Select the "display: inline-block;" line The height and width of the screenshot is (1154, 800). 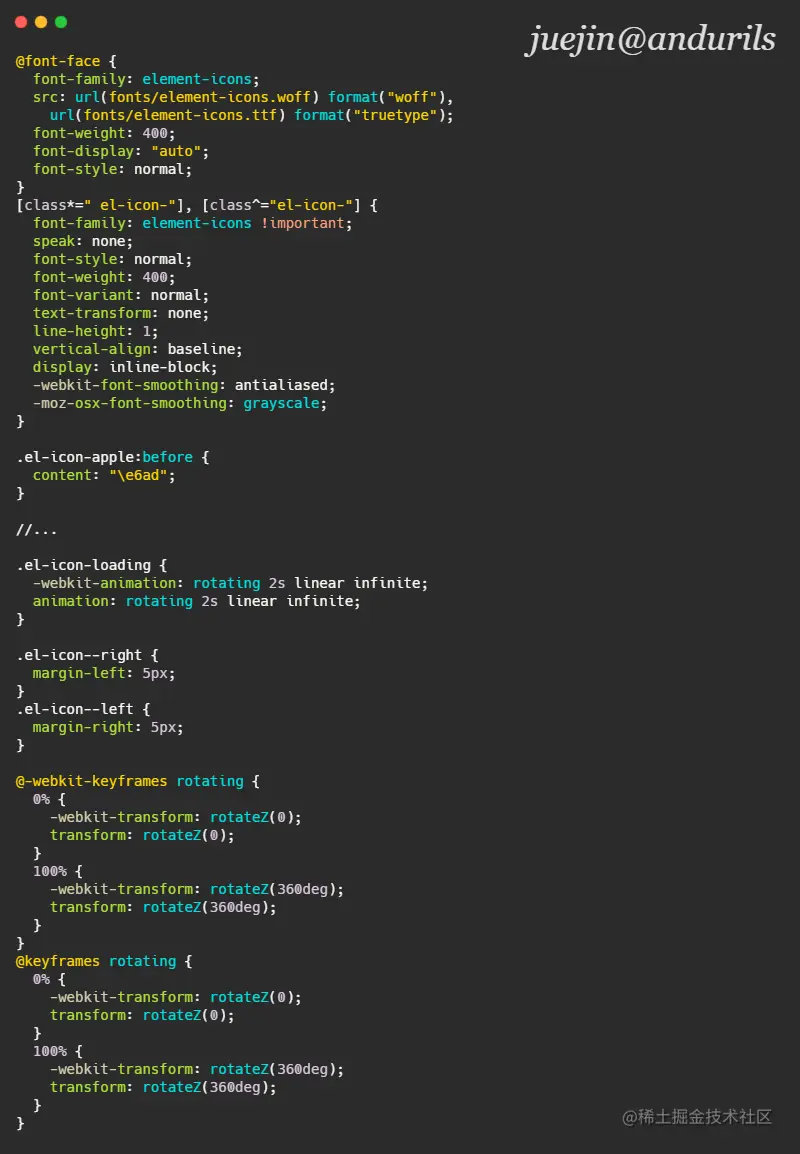click(125, 367)
